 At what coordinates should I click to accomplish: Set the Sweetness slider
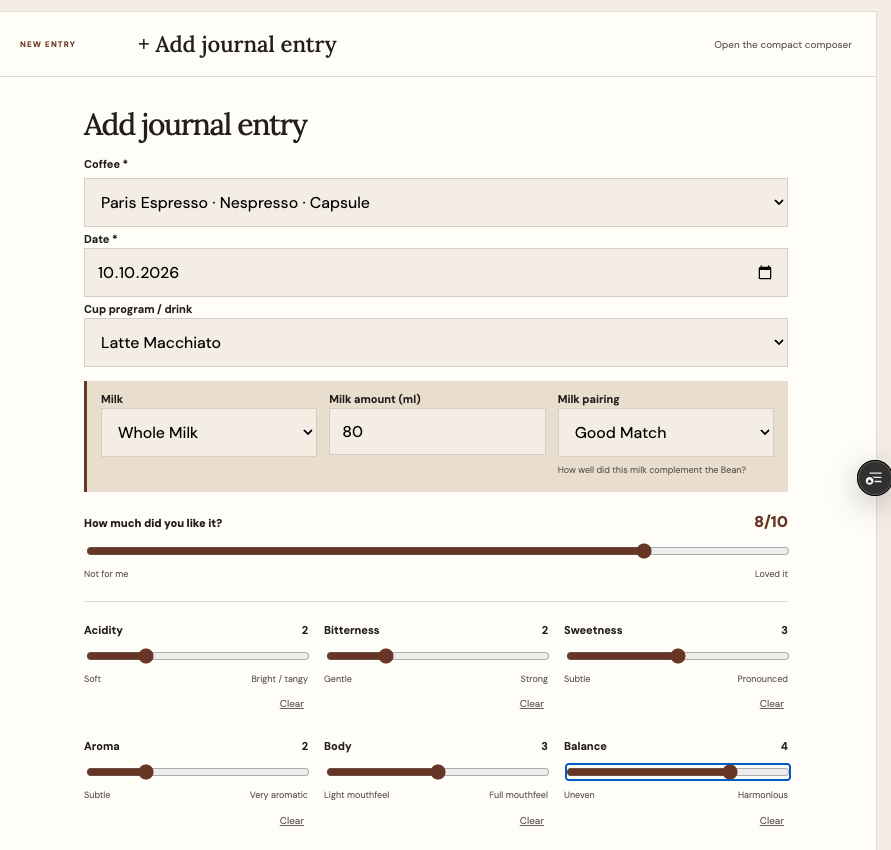tap(677, 656)
